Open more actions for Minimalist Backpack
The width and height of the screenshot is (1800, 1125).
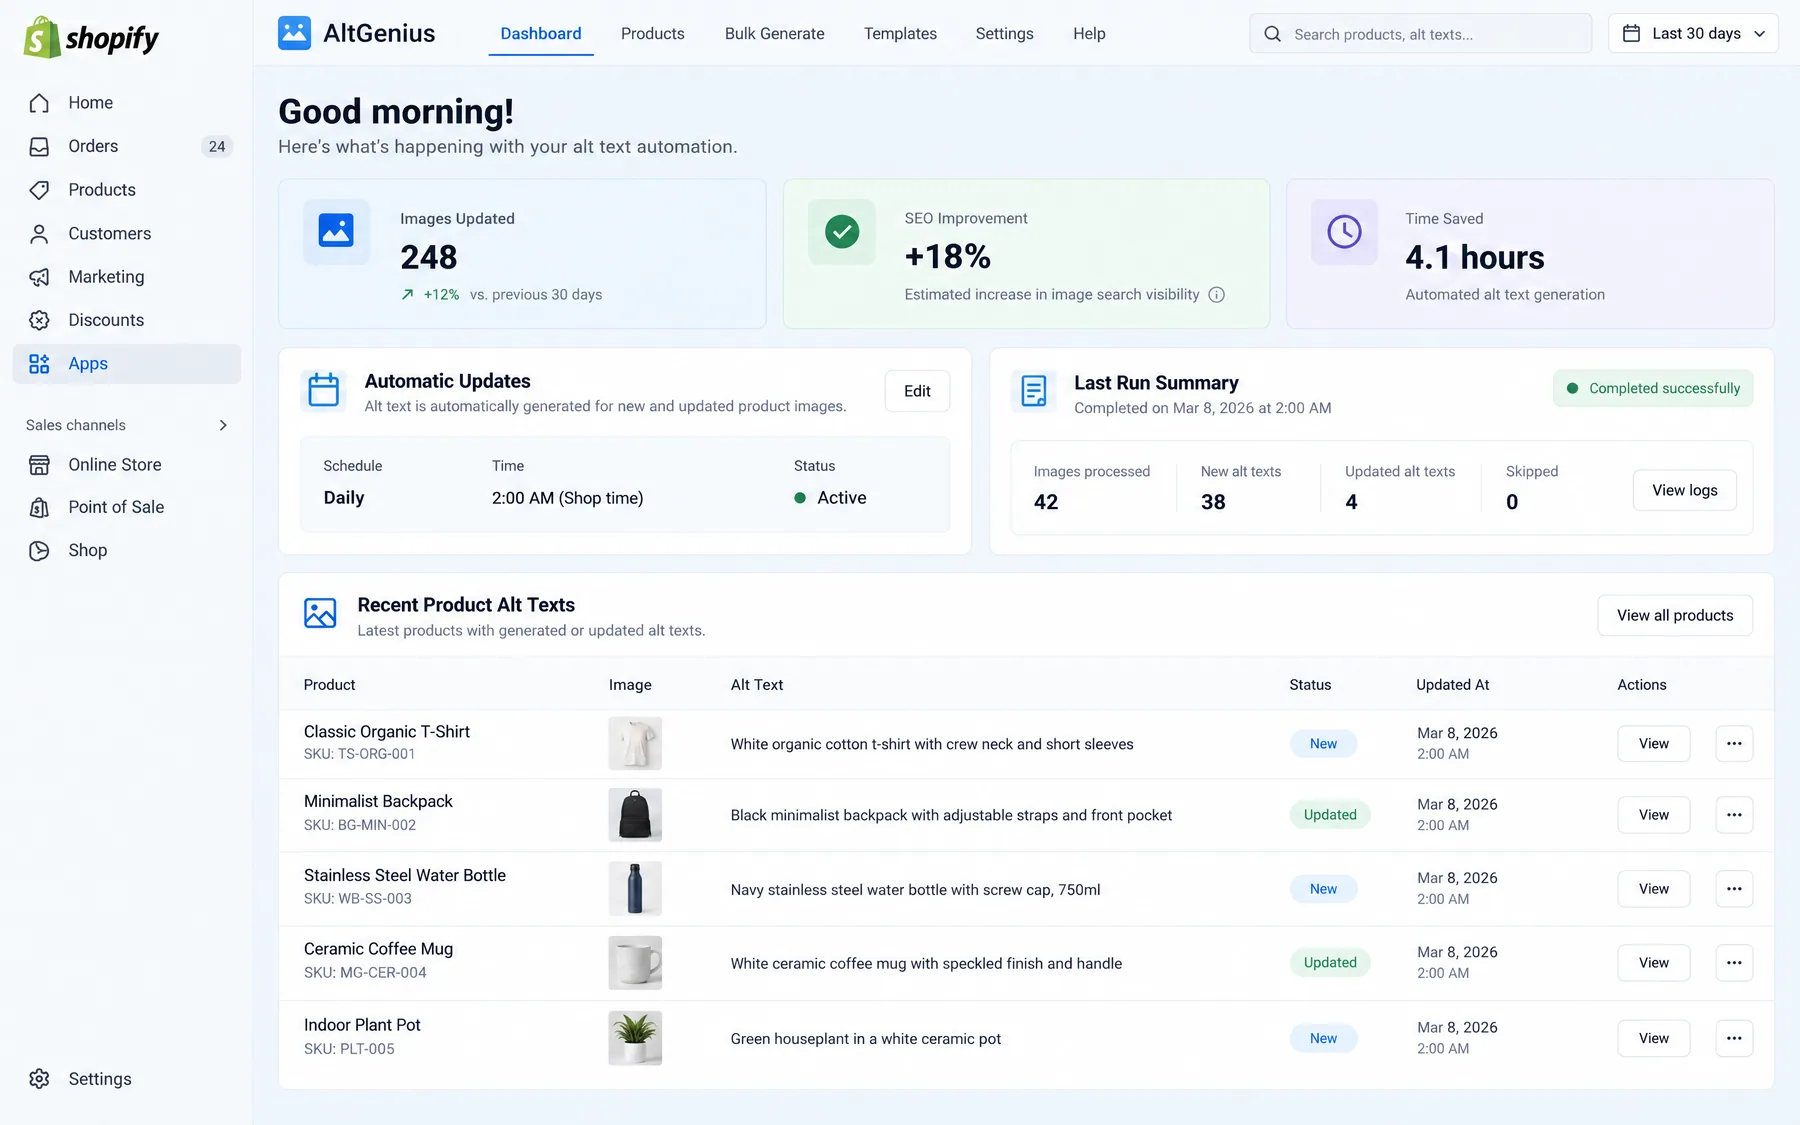(x=1734, y=815)
